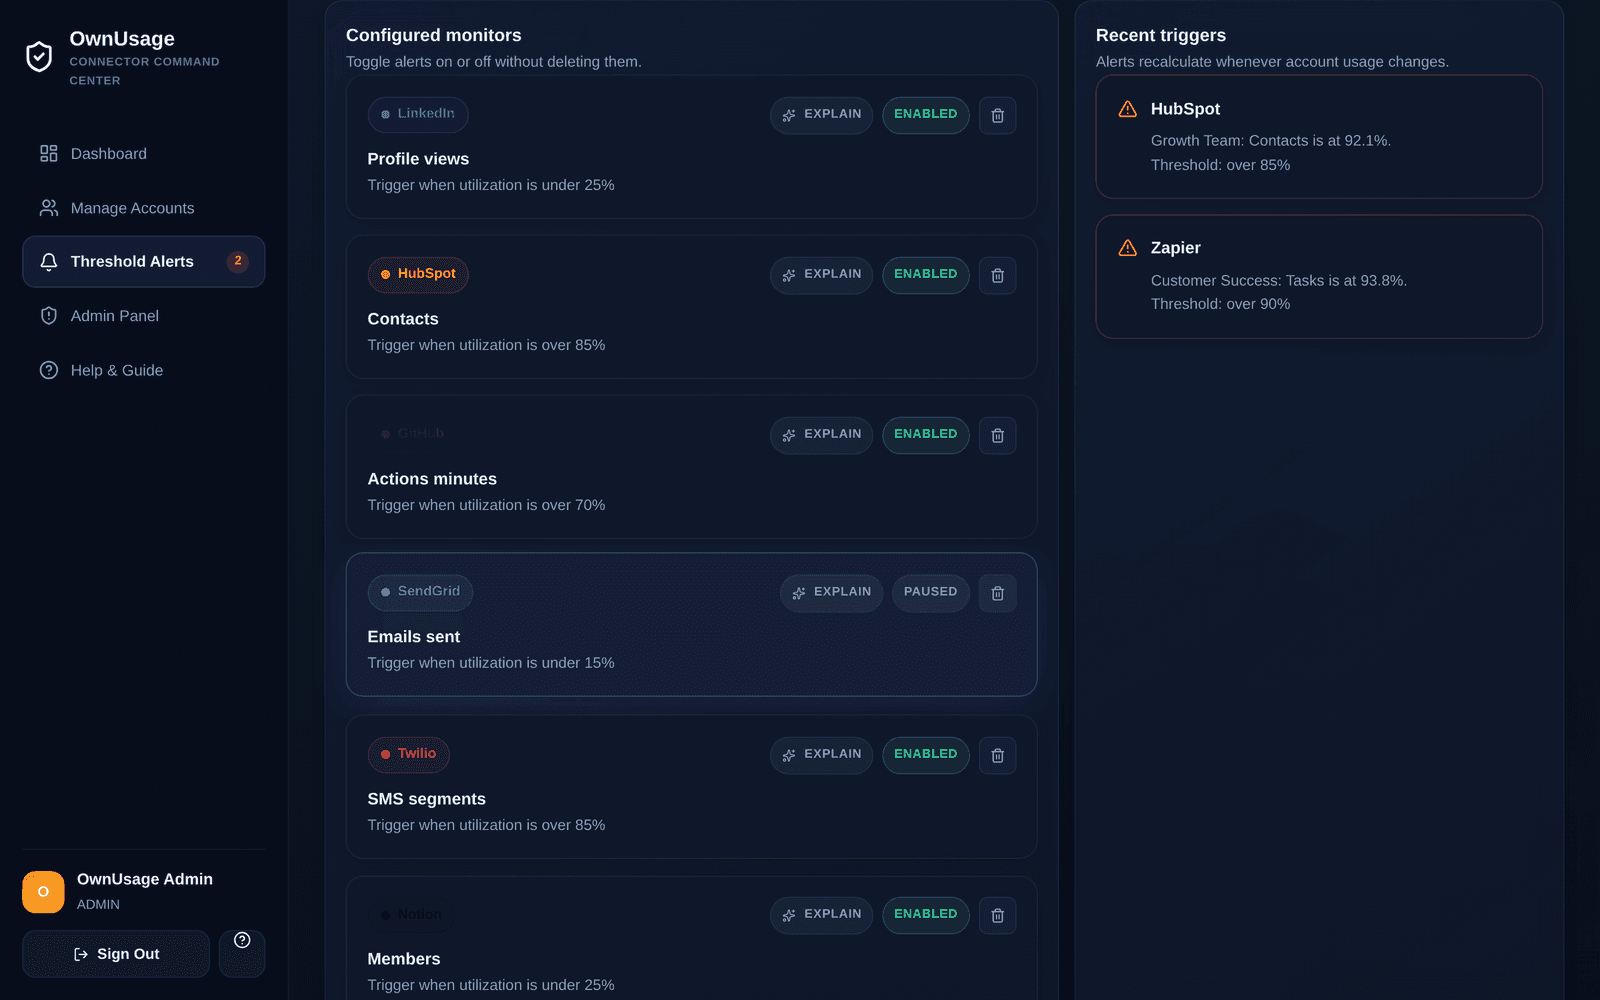The height and width of the screenshot is (1000, 1600).
Task: Go to Manage Accounts
Action: click(x=144, y=208)
